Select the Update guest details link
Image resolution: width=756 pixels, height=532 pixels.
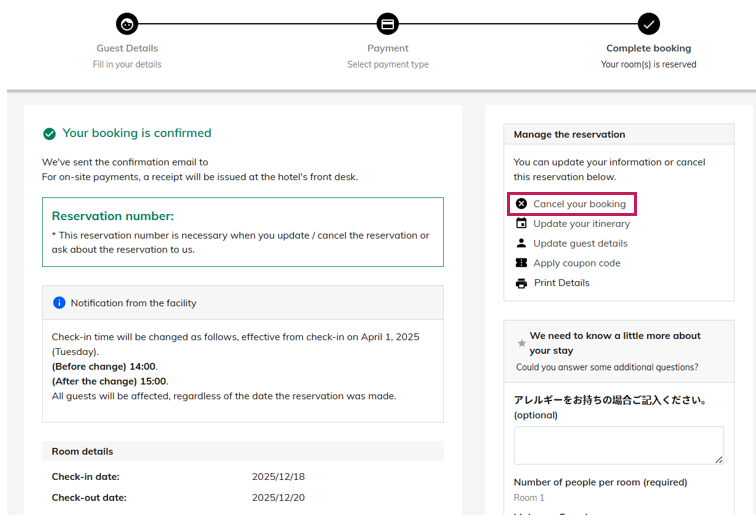580,243
